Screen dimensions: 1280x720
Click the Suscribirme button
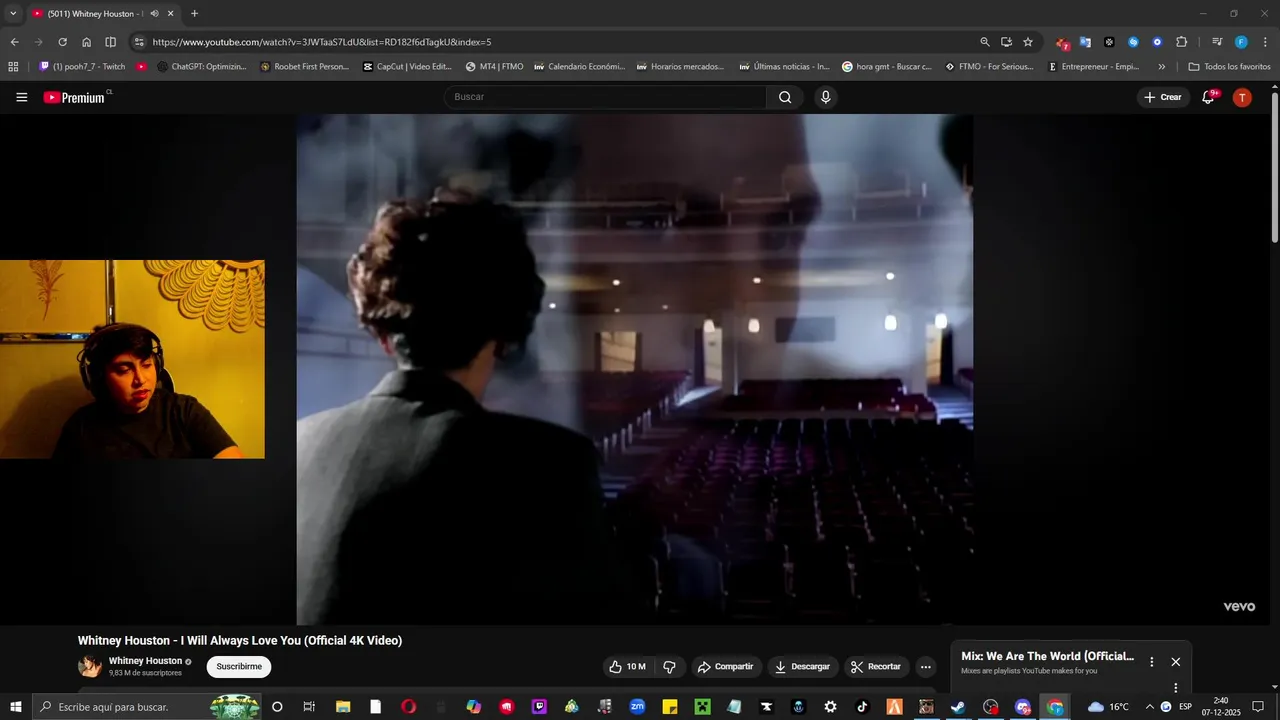239,667
